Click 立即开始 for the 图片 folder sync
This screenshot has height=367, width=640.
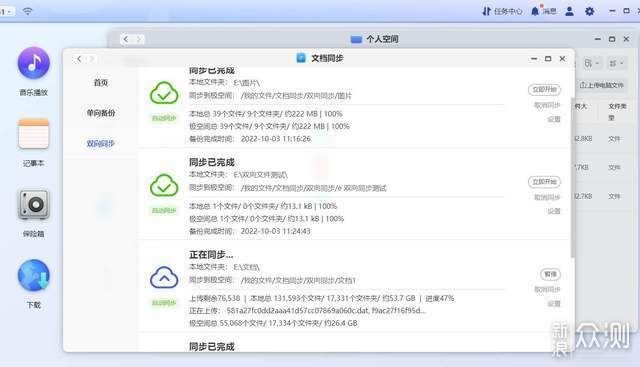tap(544, 90)
